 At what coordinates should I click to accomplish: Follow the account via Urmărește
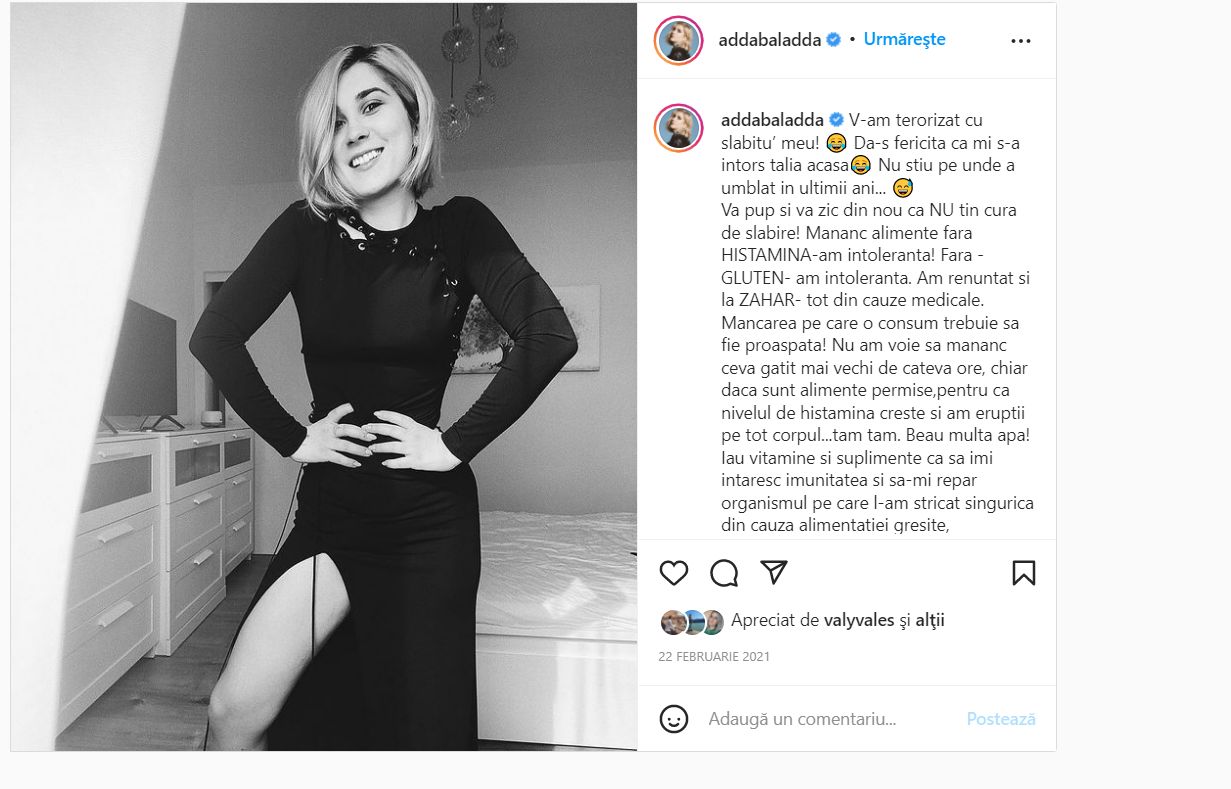click(904, 40)
